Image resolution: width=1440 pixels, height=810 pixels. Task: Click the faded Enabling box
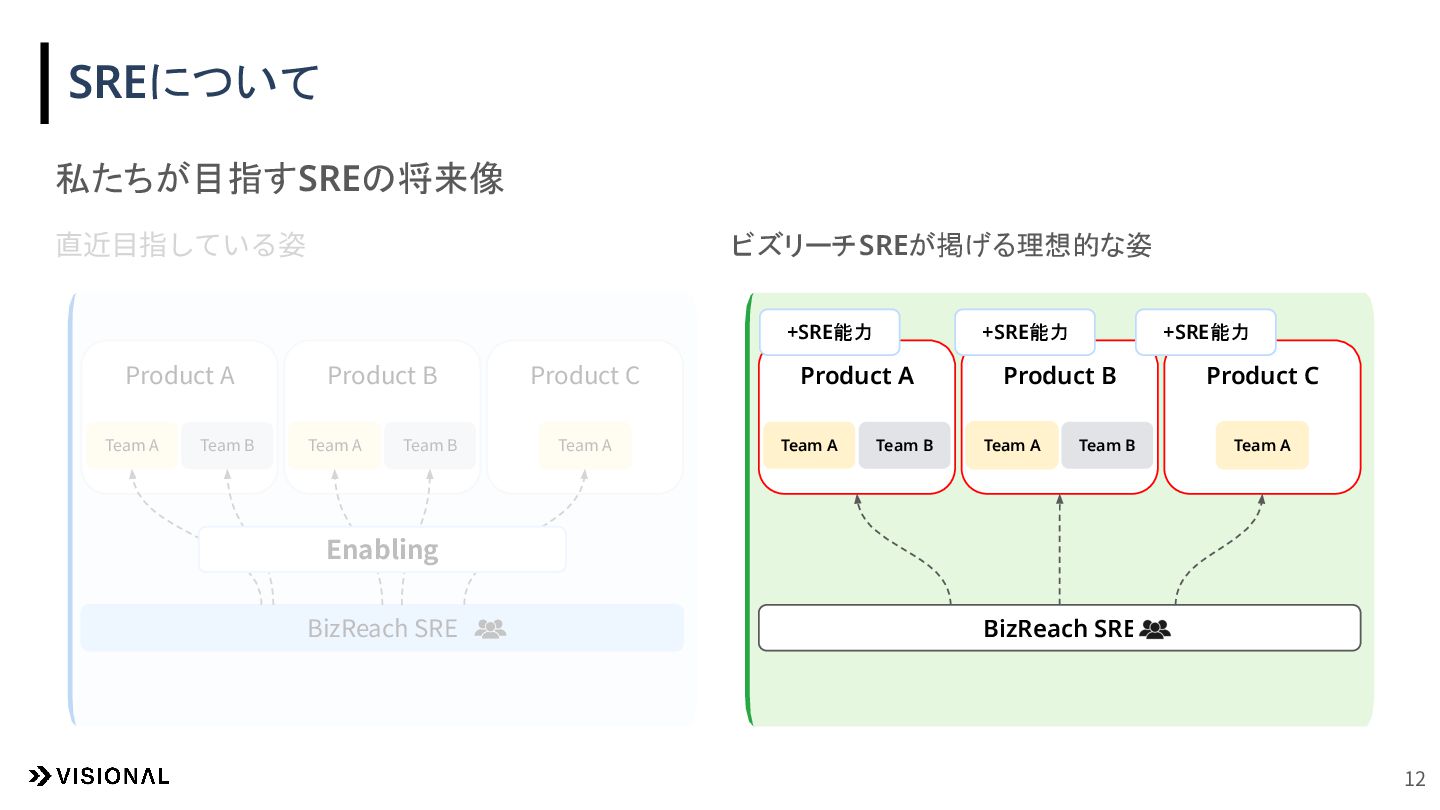click(382, 549)
